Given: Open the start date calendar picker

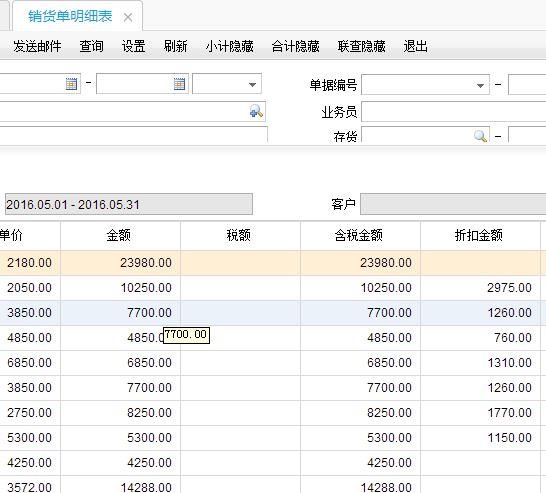Looking at the screenshot, I should click(x=71, y=84).
